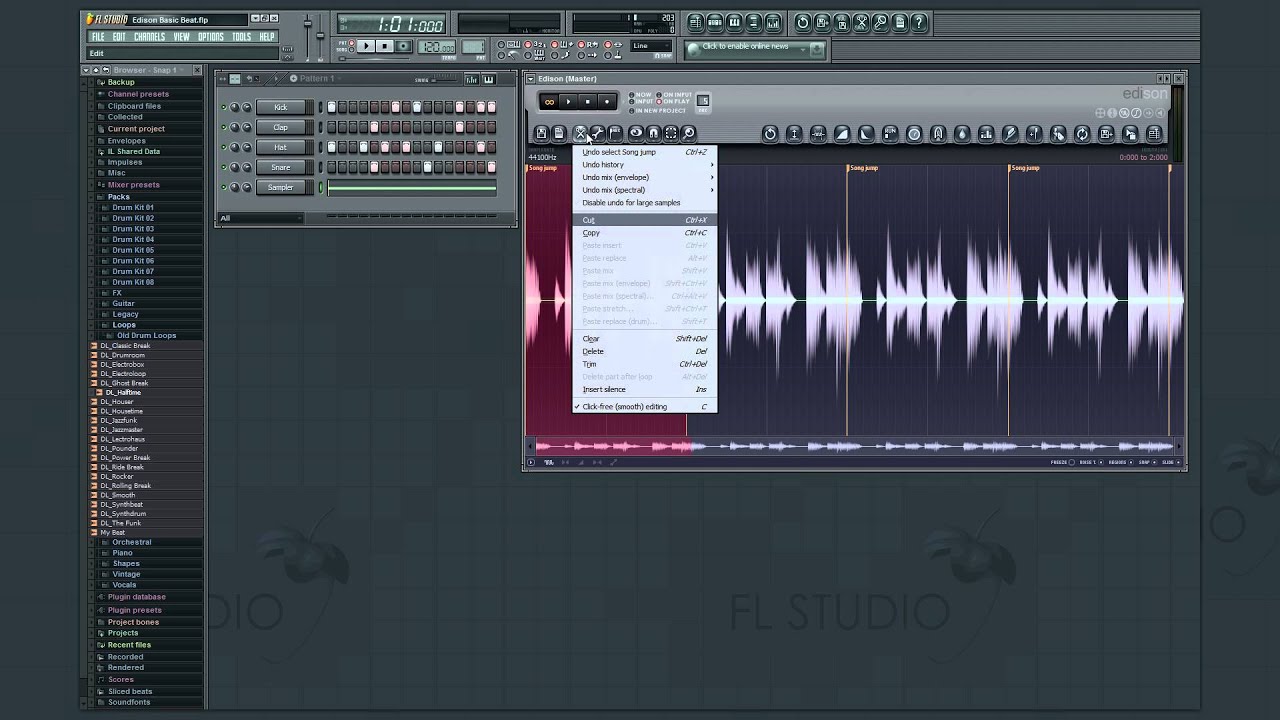This screenshot has width=1280, height=720.
Task: Click the Edison scissors edit menu icon
Action: [x=579, y=133]
